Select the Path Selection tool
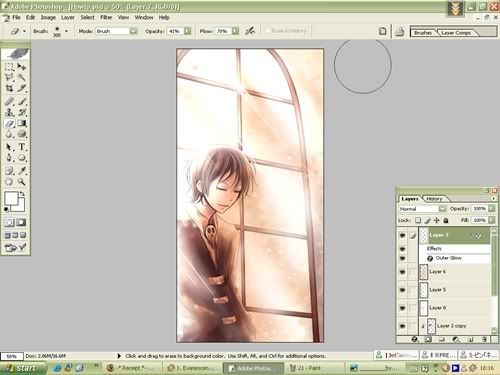Viewport: 500px width, 375px height. tap(9, 147)
